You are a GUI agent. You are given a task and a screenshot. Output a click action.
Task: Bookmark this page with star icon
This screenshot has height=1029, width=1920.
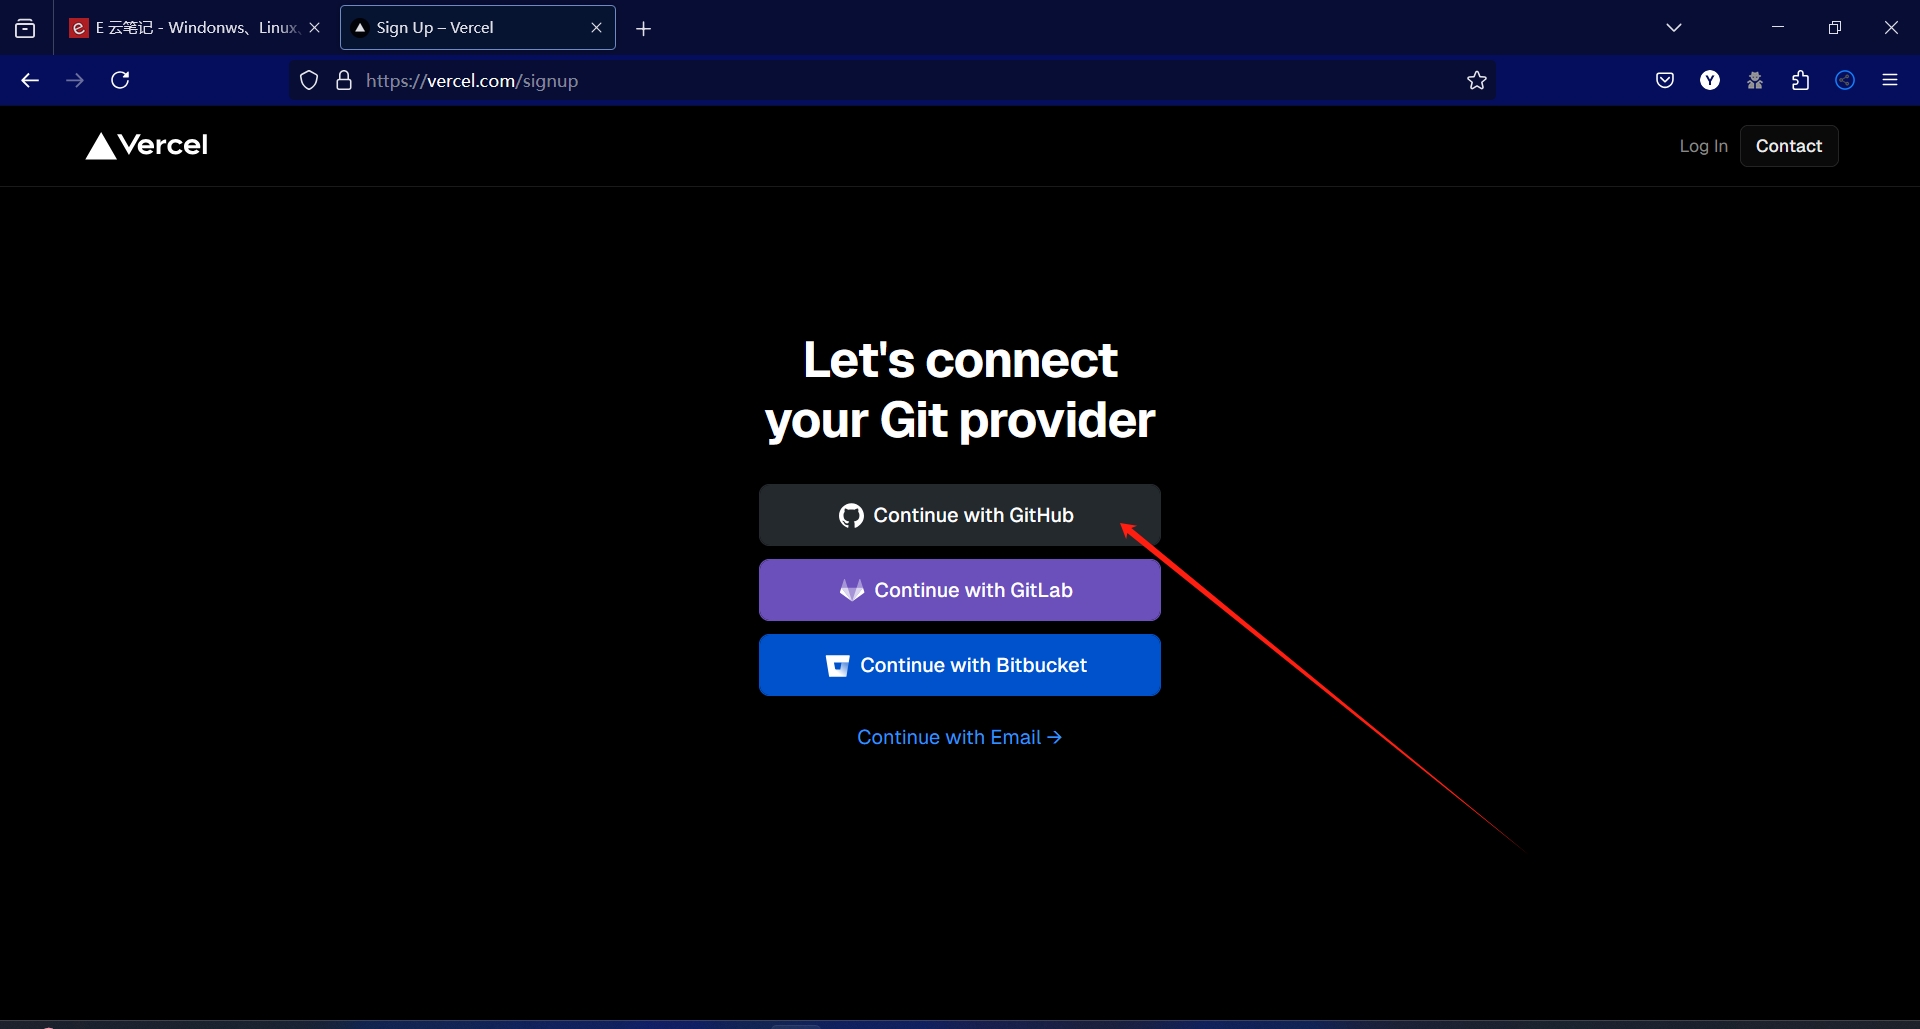1476,81
